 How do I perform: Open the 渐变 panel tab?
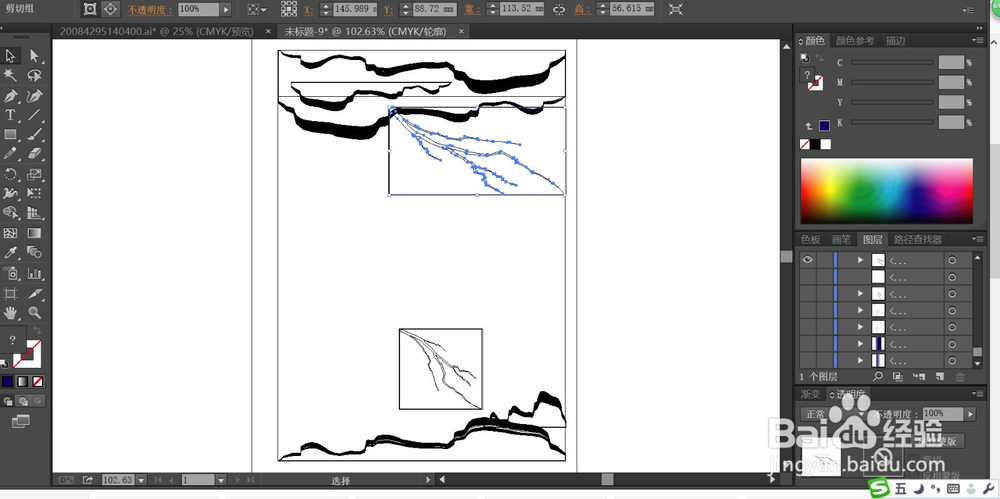811,394
